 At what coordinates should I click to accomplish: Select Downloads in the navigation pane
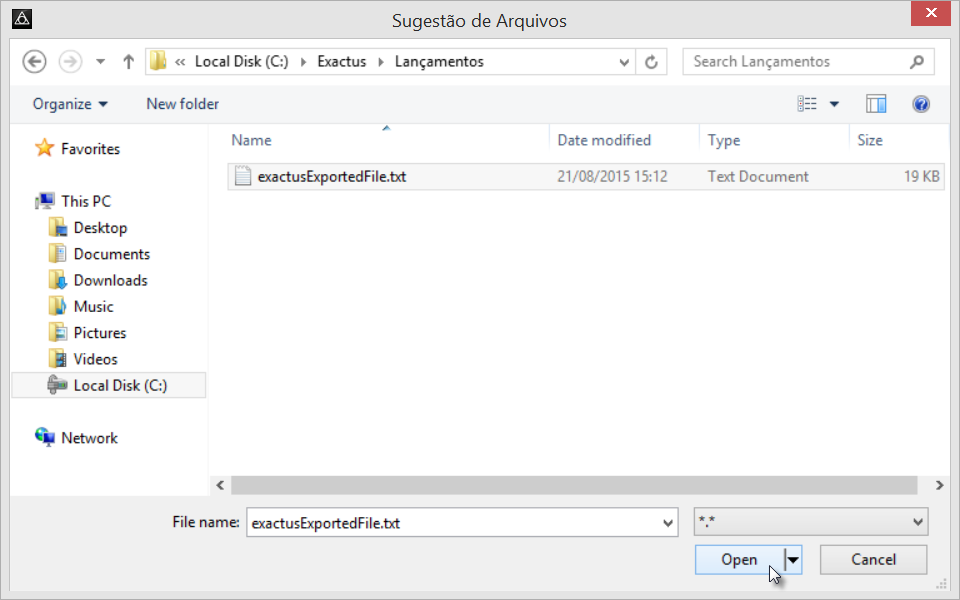(x=110, y=281)
